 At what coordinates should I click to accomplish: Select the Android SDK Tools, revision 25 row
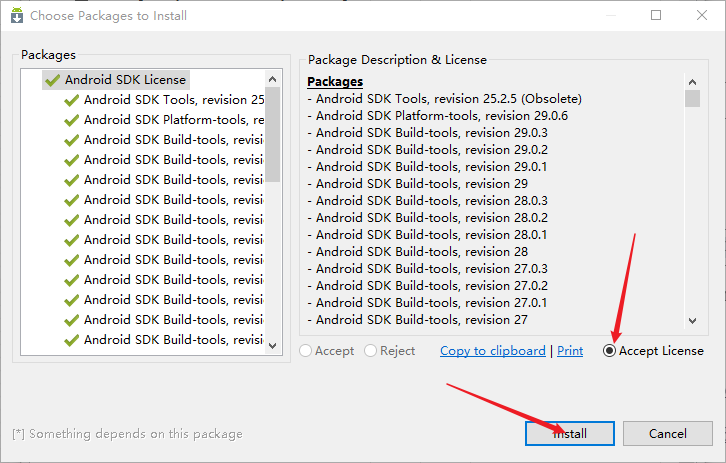click(x=164, y=100)
